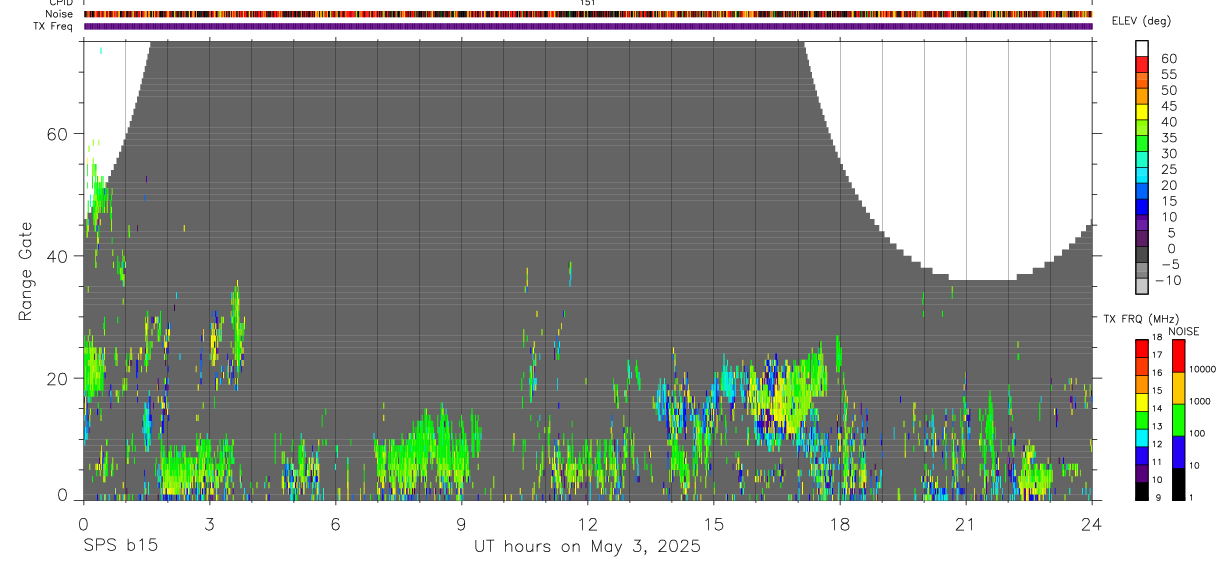1228x567 pixels.
Task: Click the x-axis tick label "3"
Action: point(209,524)
